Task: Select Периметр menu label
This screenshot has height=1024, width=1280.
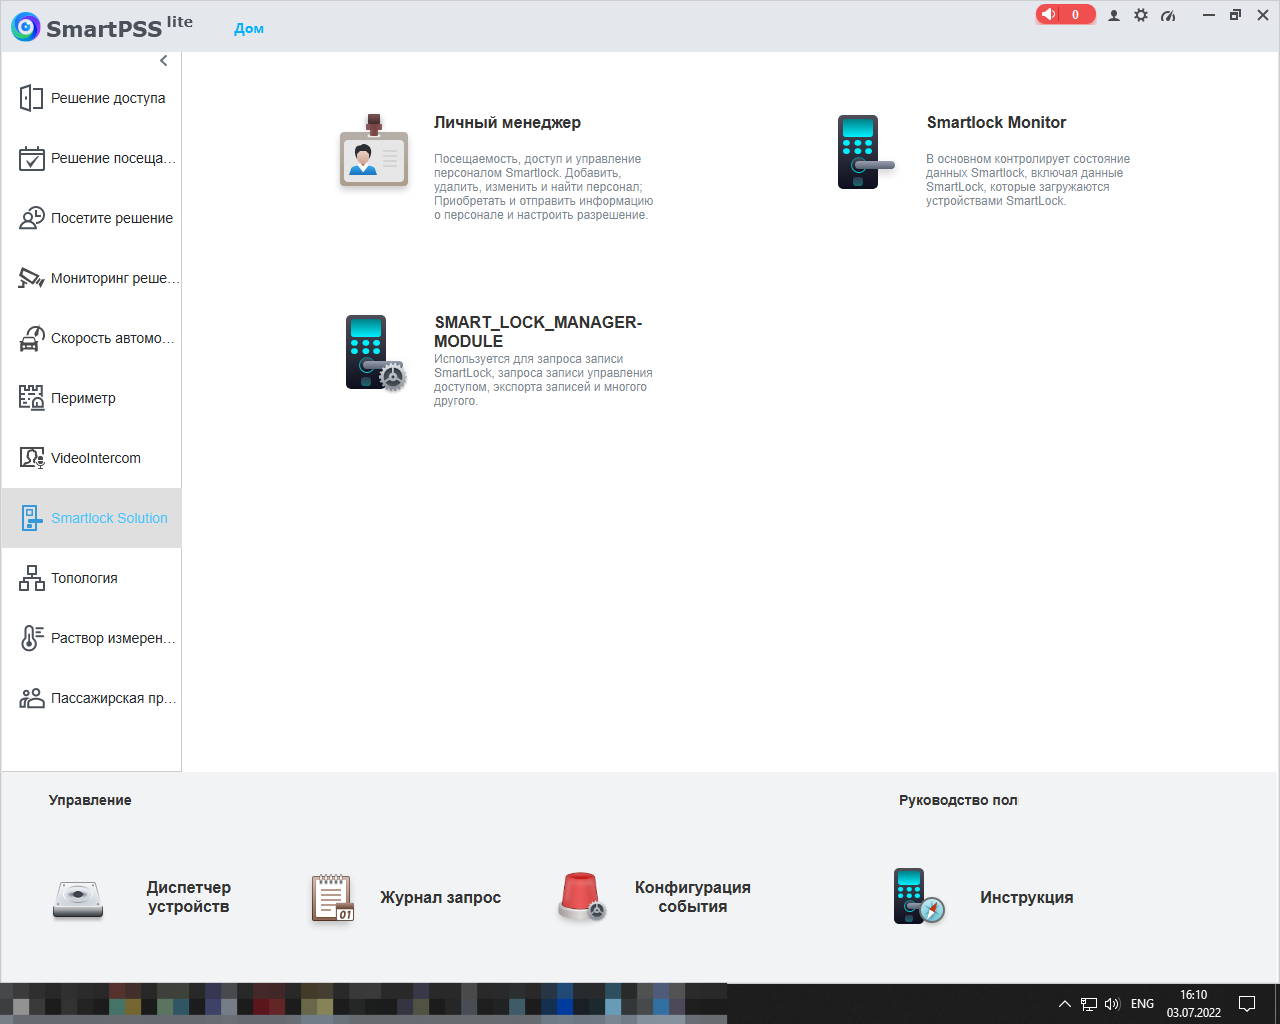Action: [x=83, y=398]
